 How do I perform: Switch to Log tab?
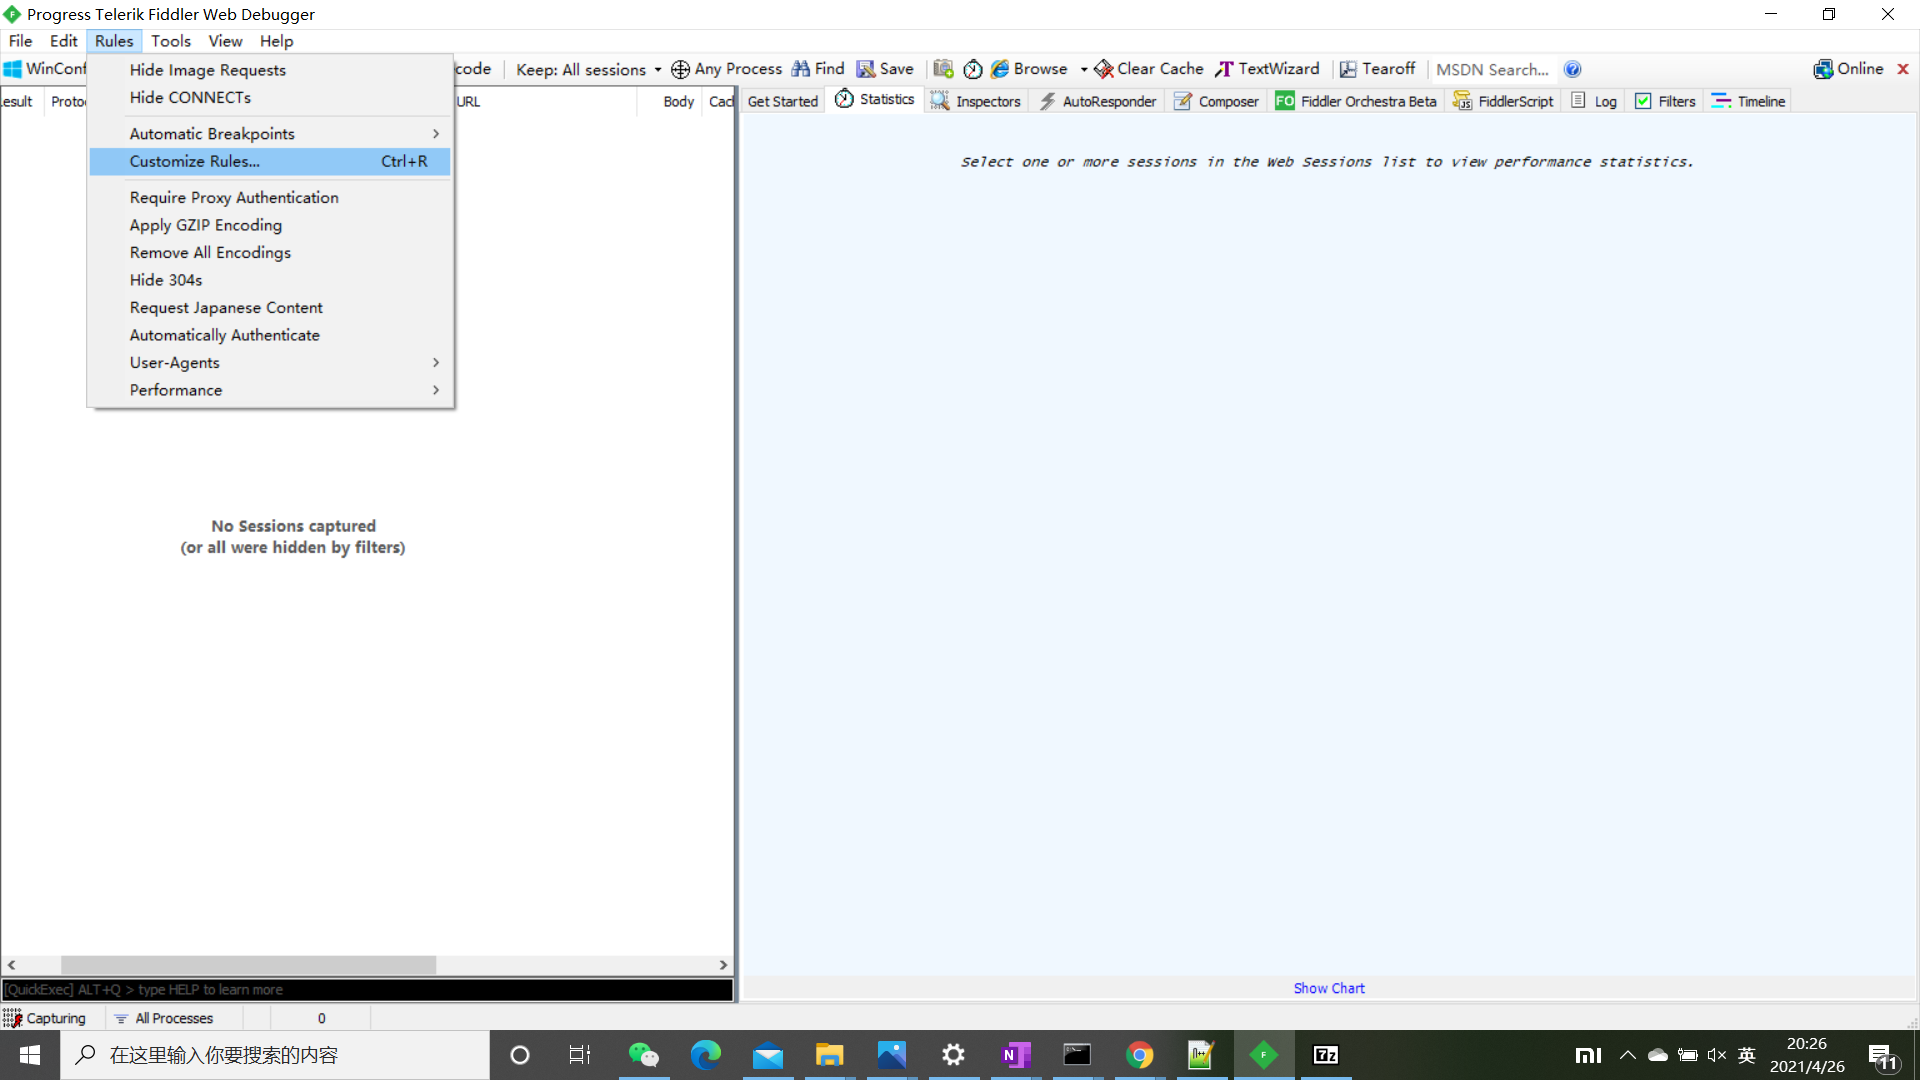[x=1594, y=101]
